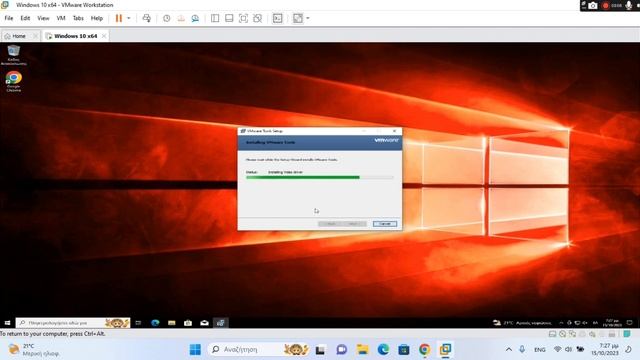The width and height of the screenshot is (640, 360).
Task: Click the Send Ctrl+Alt+Del toolbar icon
Action: coord(147,18)
